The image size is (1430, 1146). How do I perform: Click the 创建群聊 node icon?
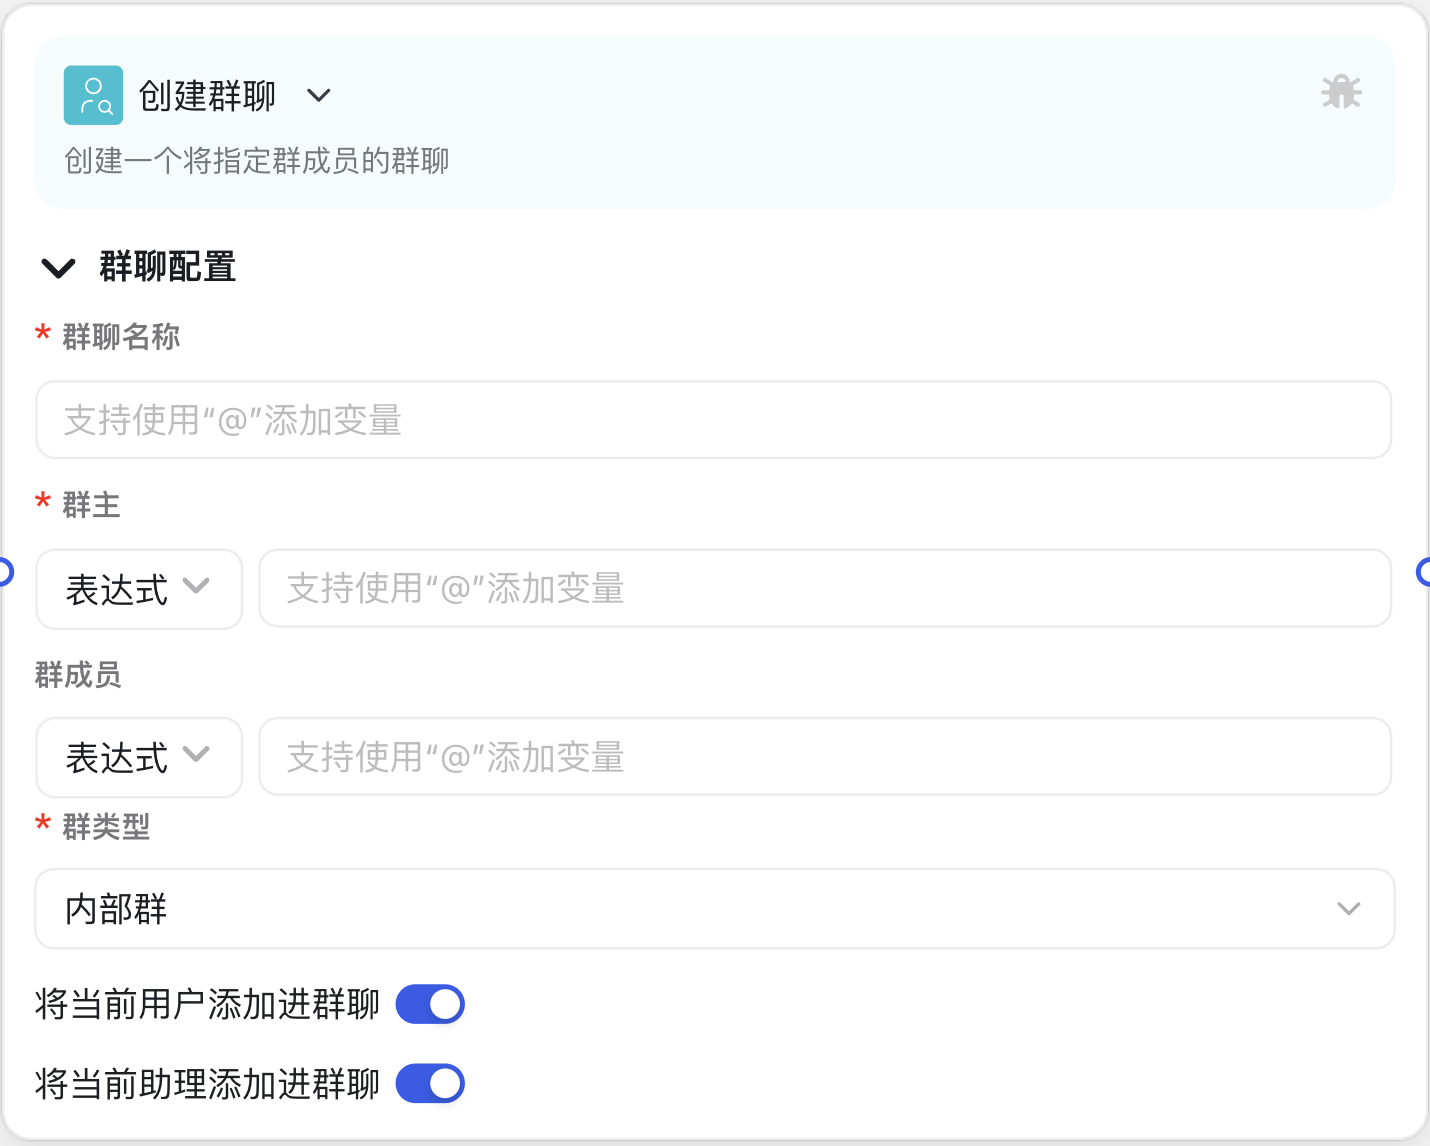tap(93, 95)
